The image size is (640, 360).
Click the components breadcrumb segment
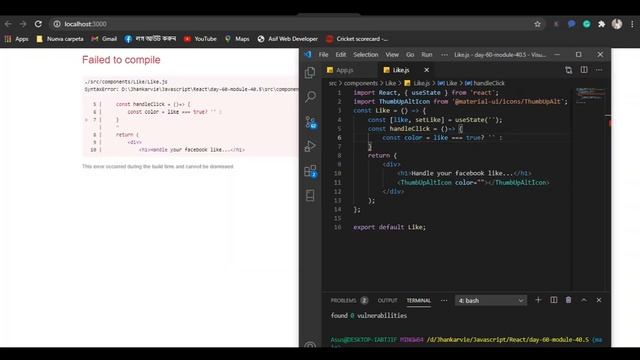click(x=360, y=83)
